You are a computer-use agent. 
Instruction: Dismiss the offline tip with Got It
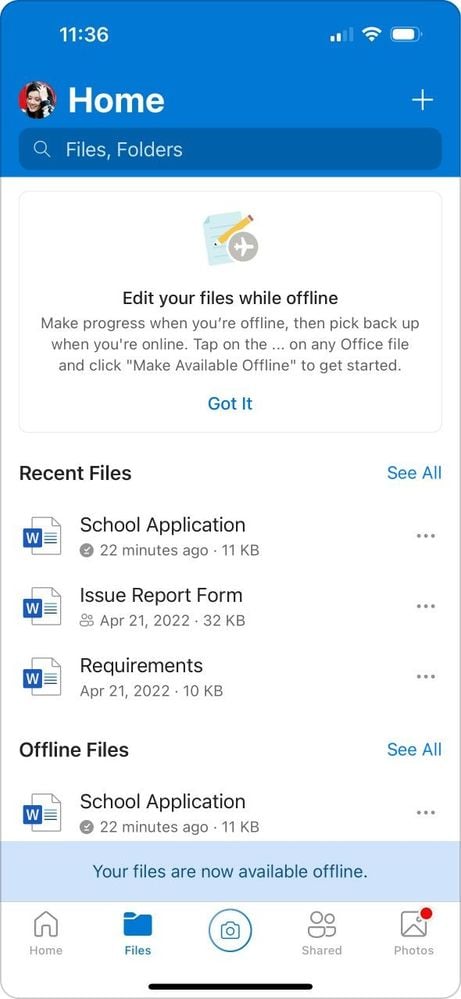point(230,403)
